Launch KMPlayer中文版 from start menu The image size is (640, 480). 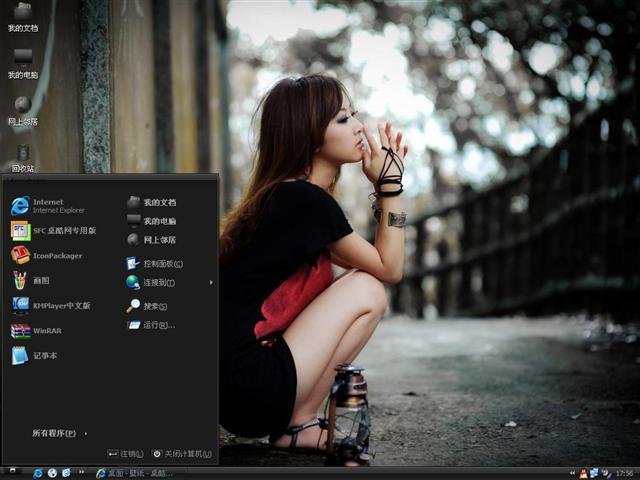tap(51, 305)
